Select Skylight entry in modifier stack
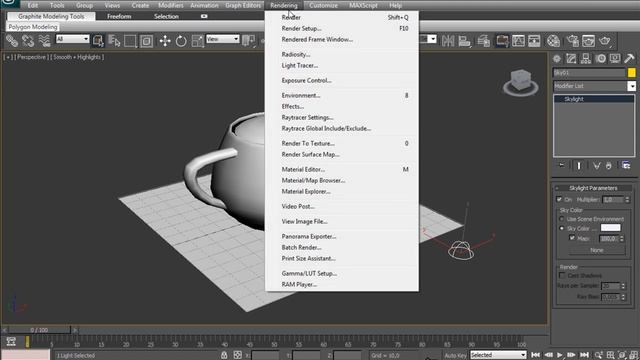The image size is (640, 360). click(x=594, y=99)
